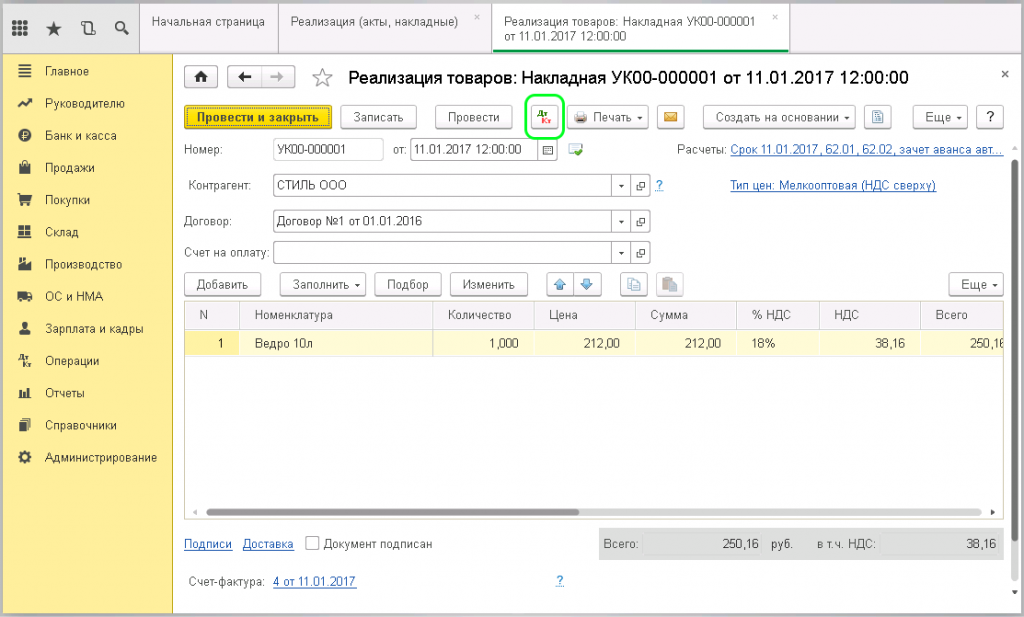Click the Провести и закрыть button

[257, 117]
